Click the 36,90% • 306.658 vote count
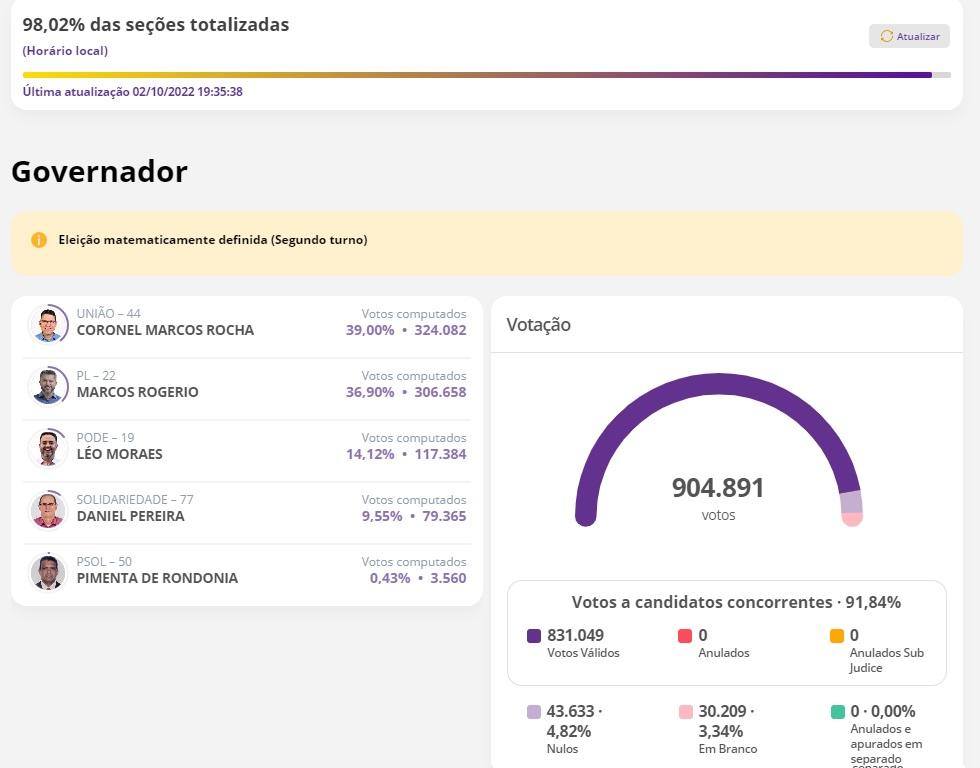980x768 pixels. coord(406,392)
